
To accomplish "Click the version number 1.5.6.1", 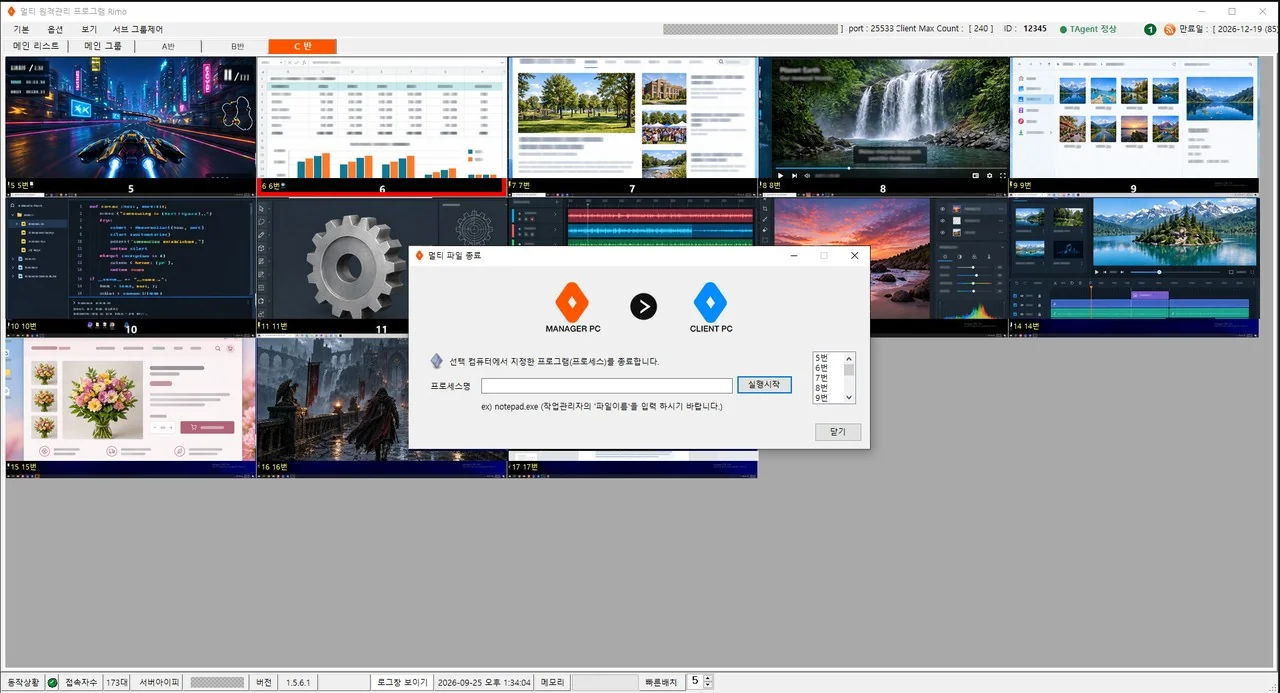I will (298, 682).
